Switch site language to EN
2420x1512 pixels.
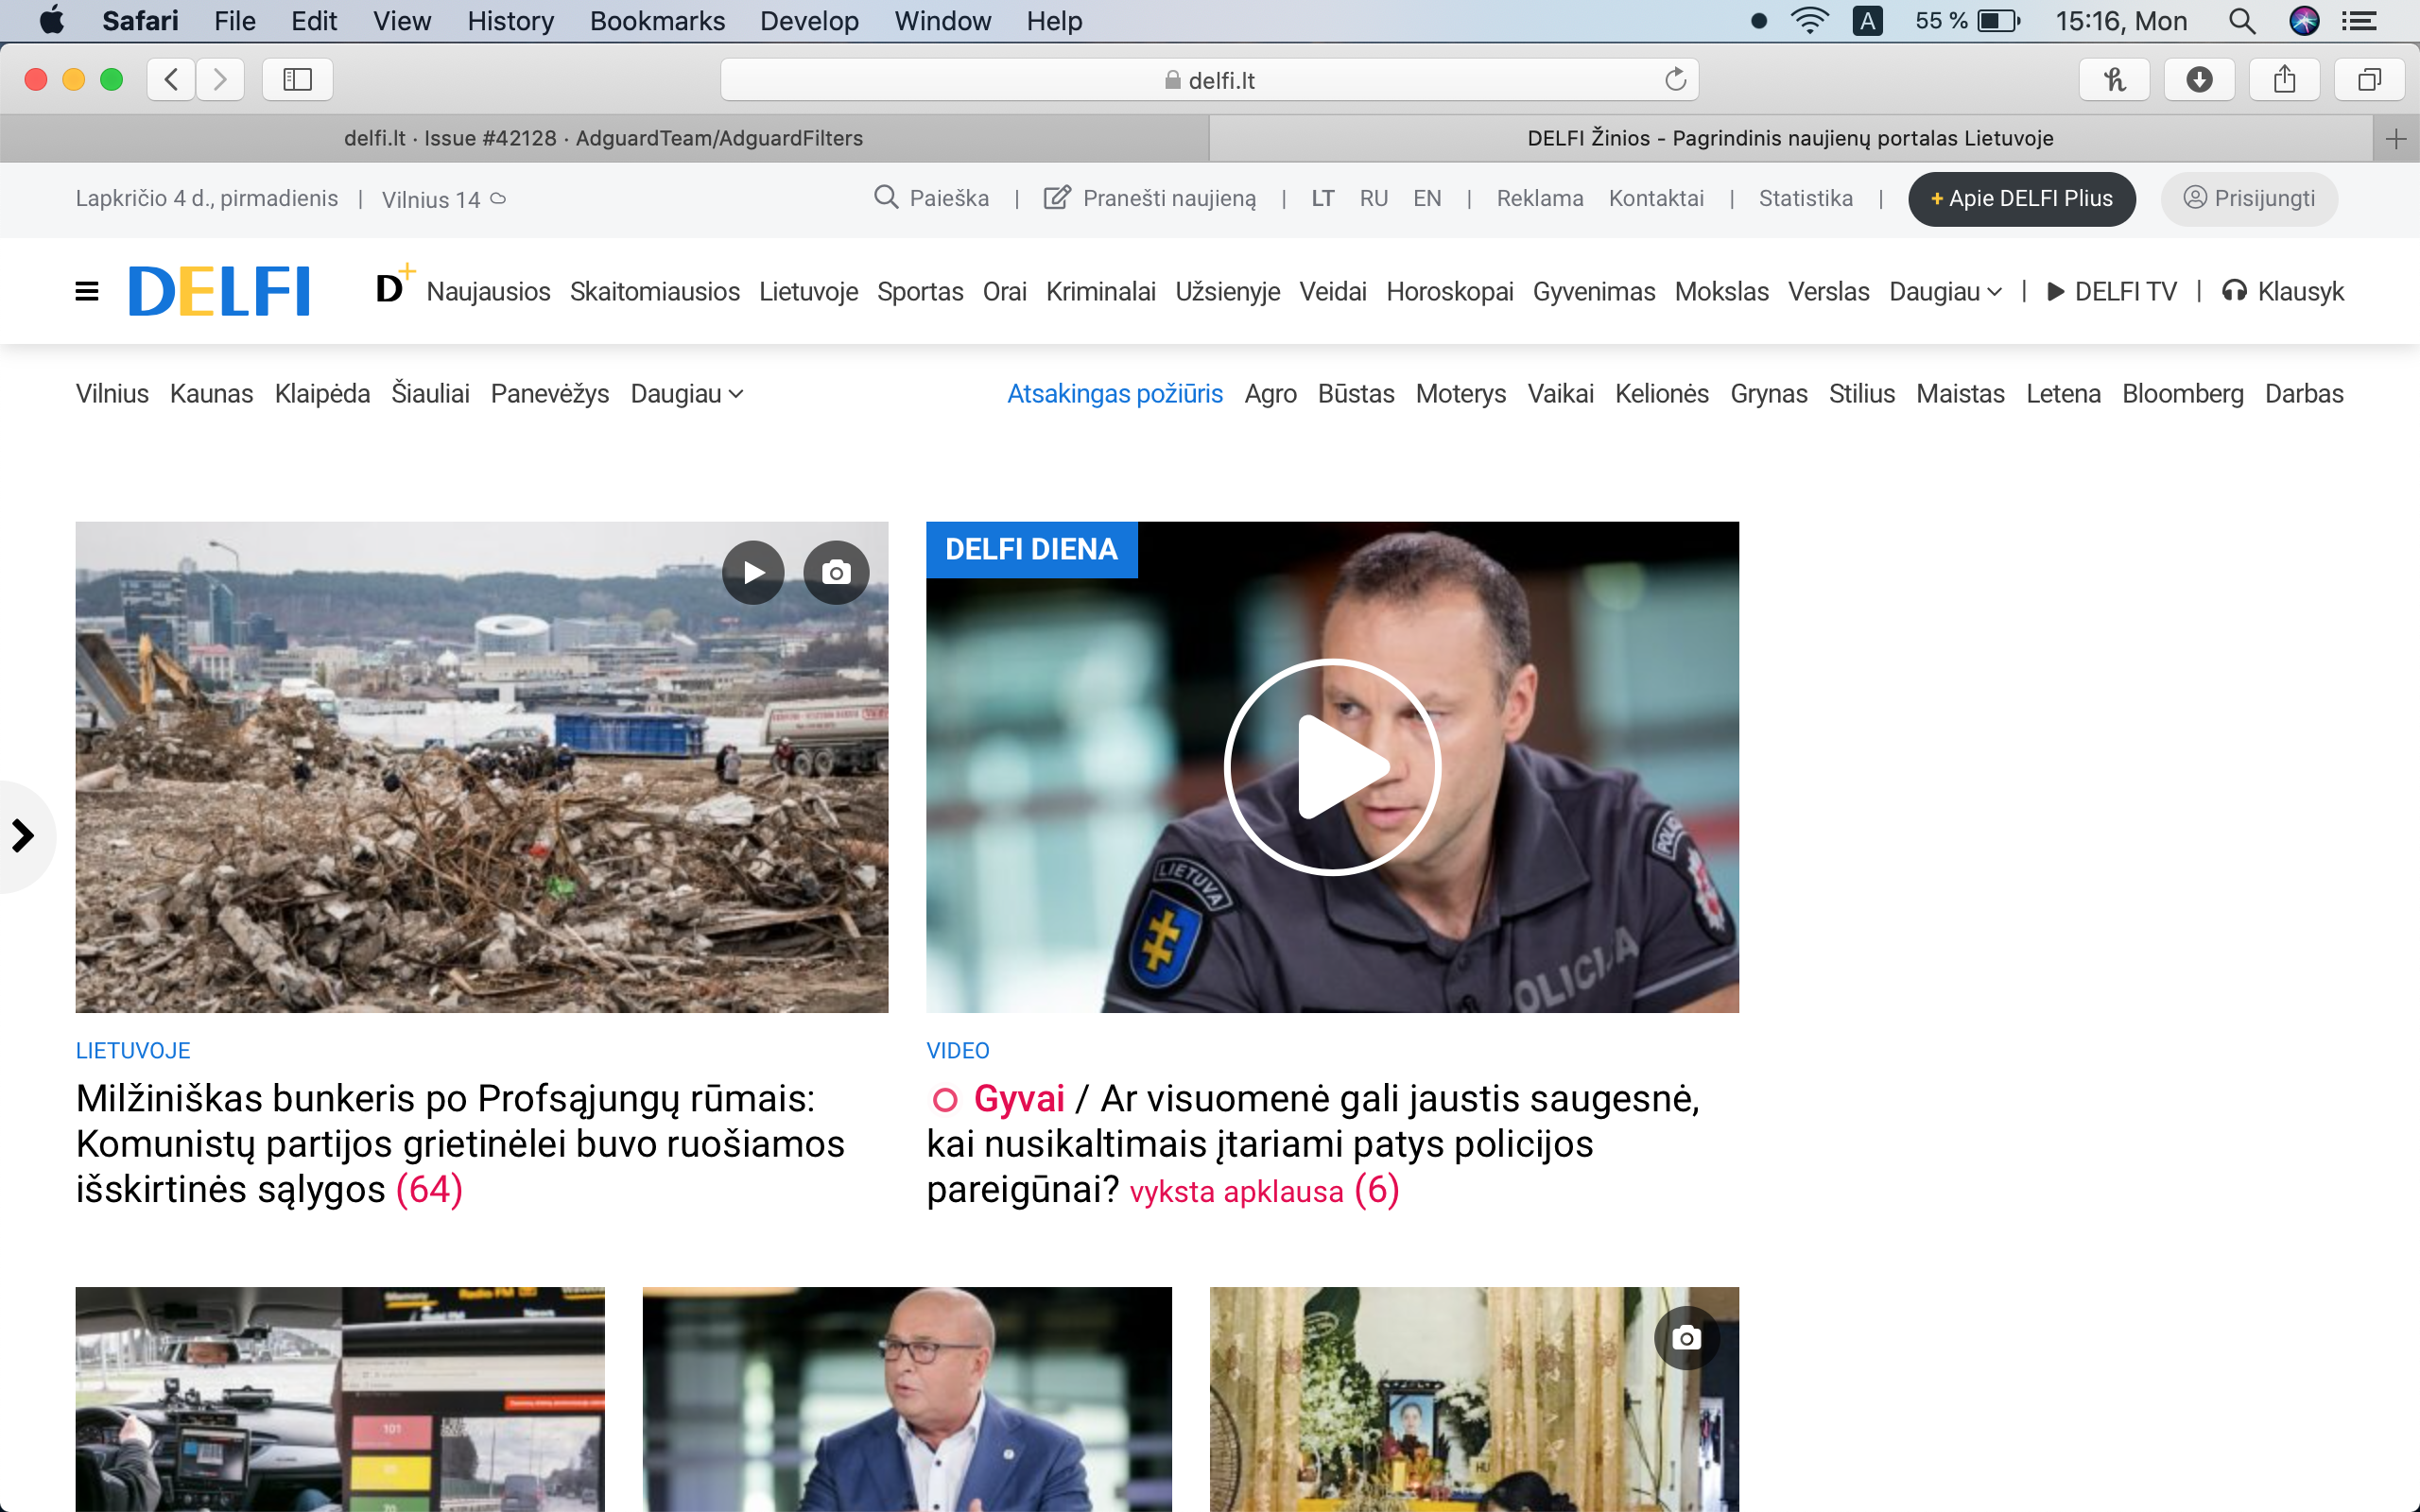pyautogui.click(x=1426, y=198)
